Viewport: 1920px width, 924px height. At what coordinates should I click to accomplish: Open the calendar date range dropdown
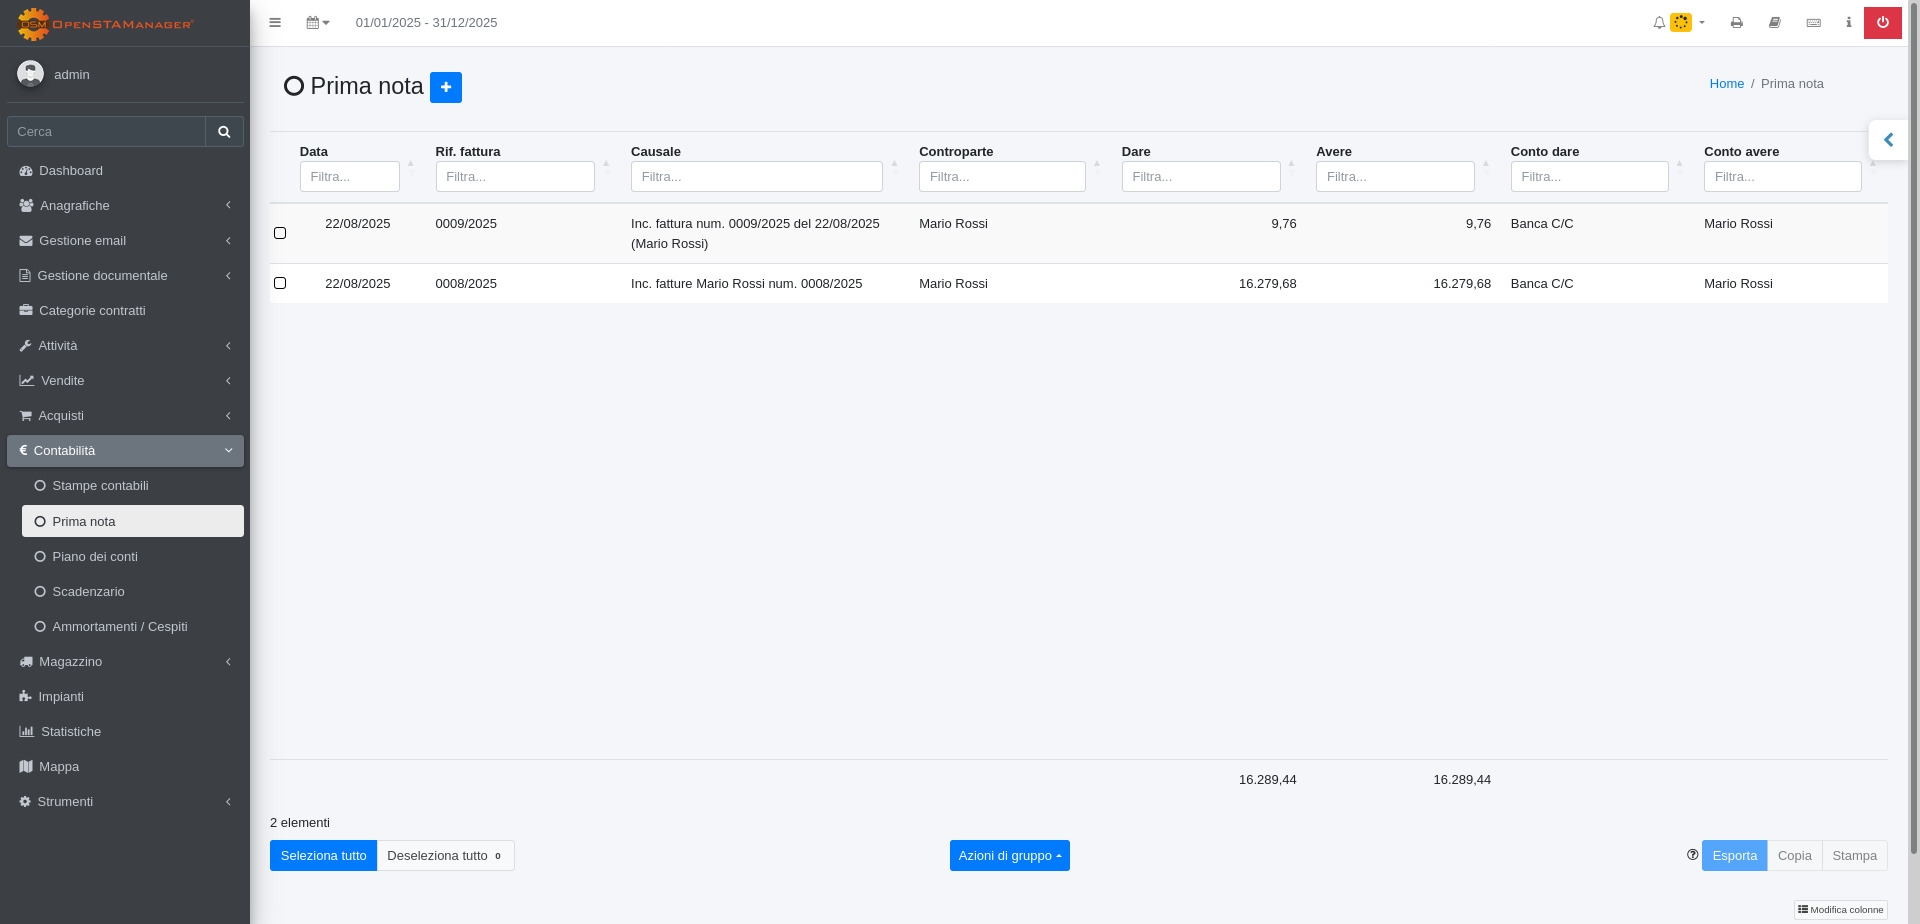pyautogui.click(x=317, y=23)
